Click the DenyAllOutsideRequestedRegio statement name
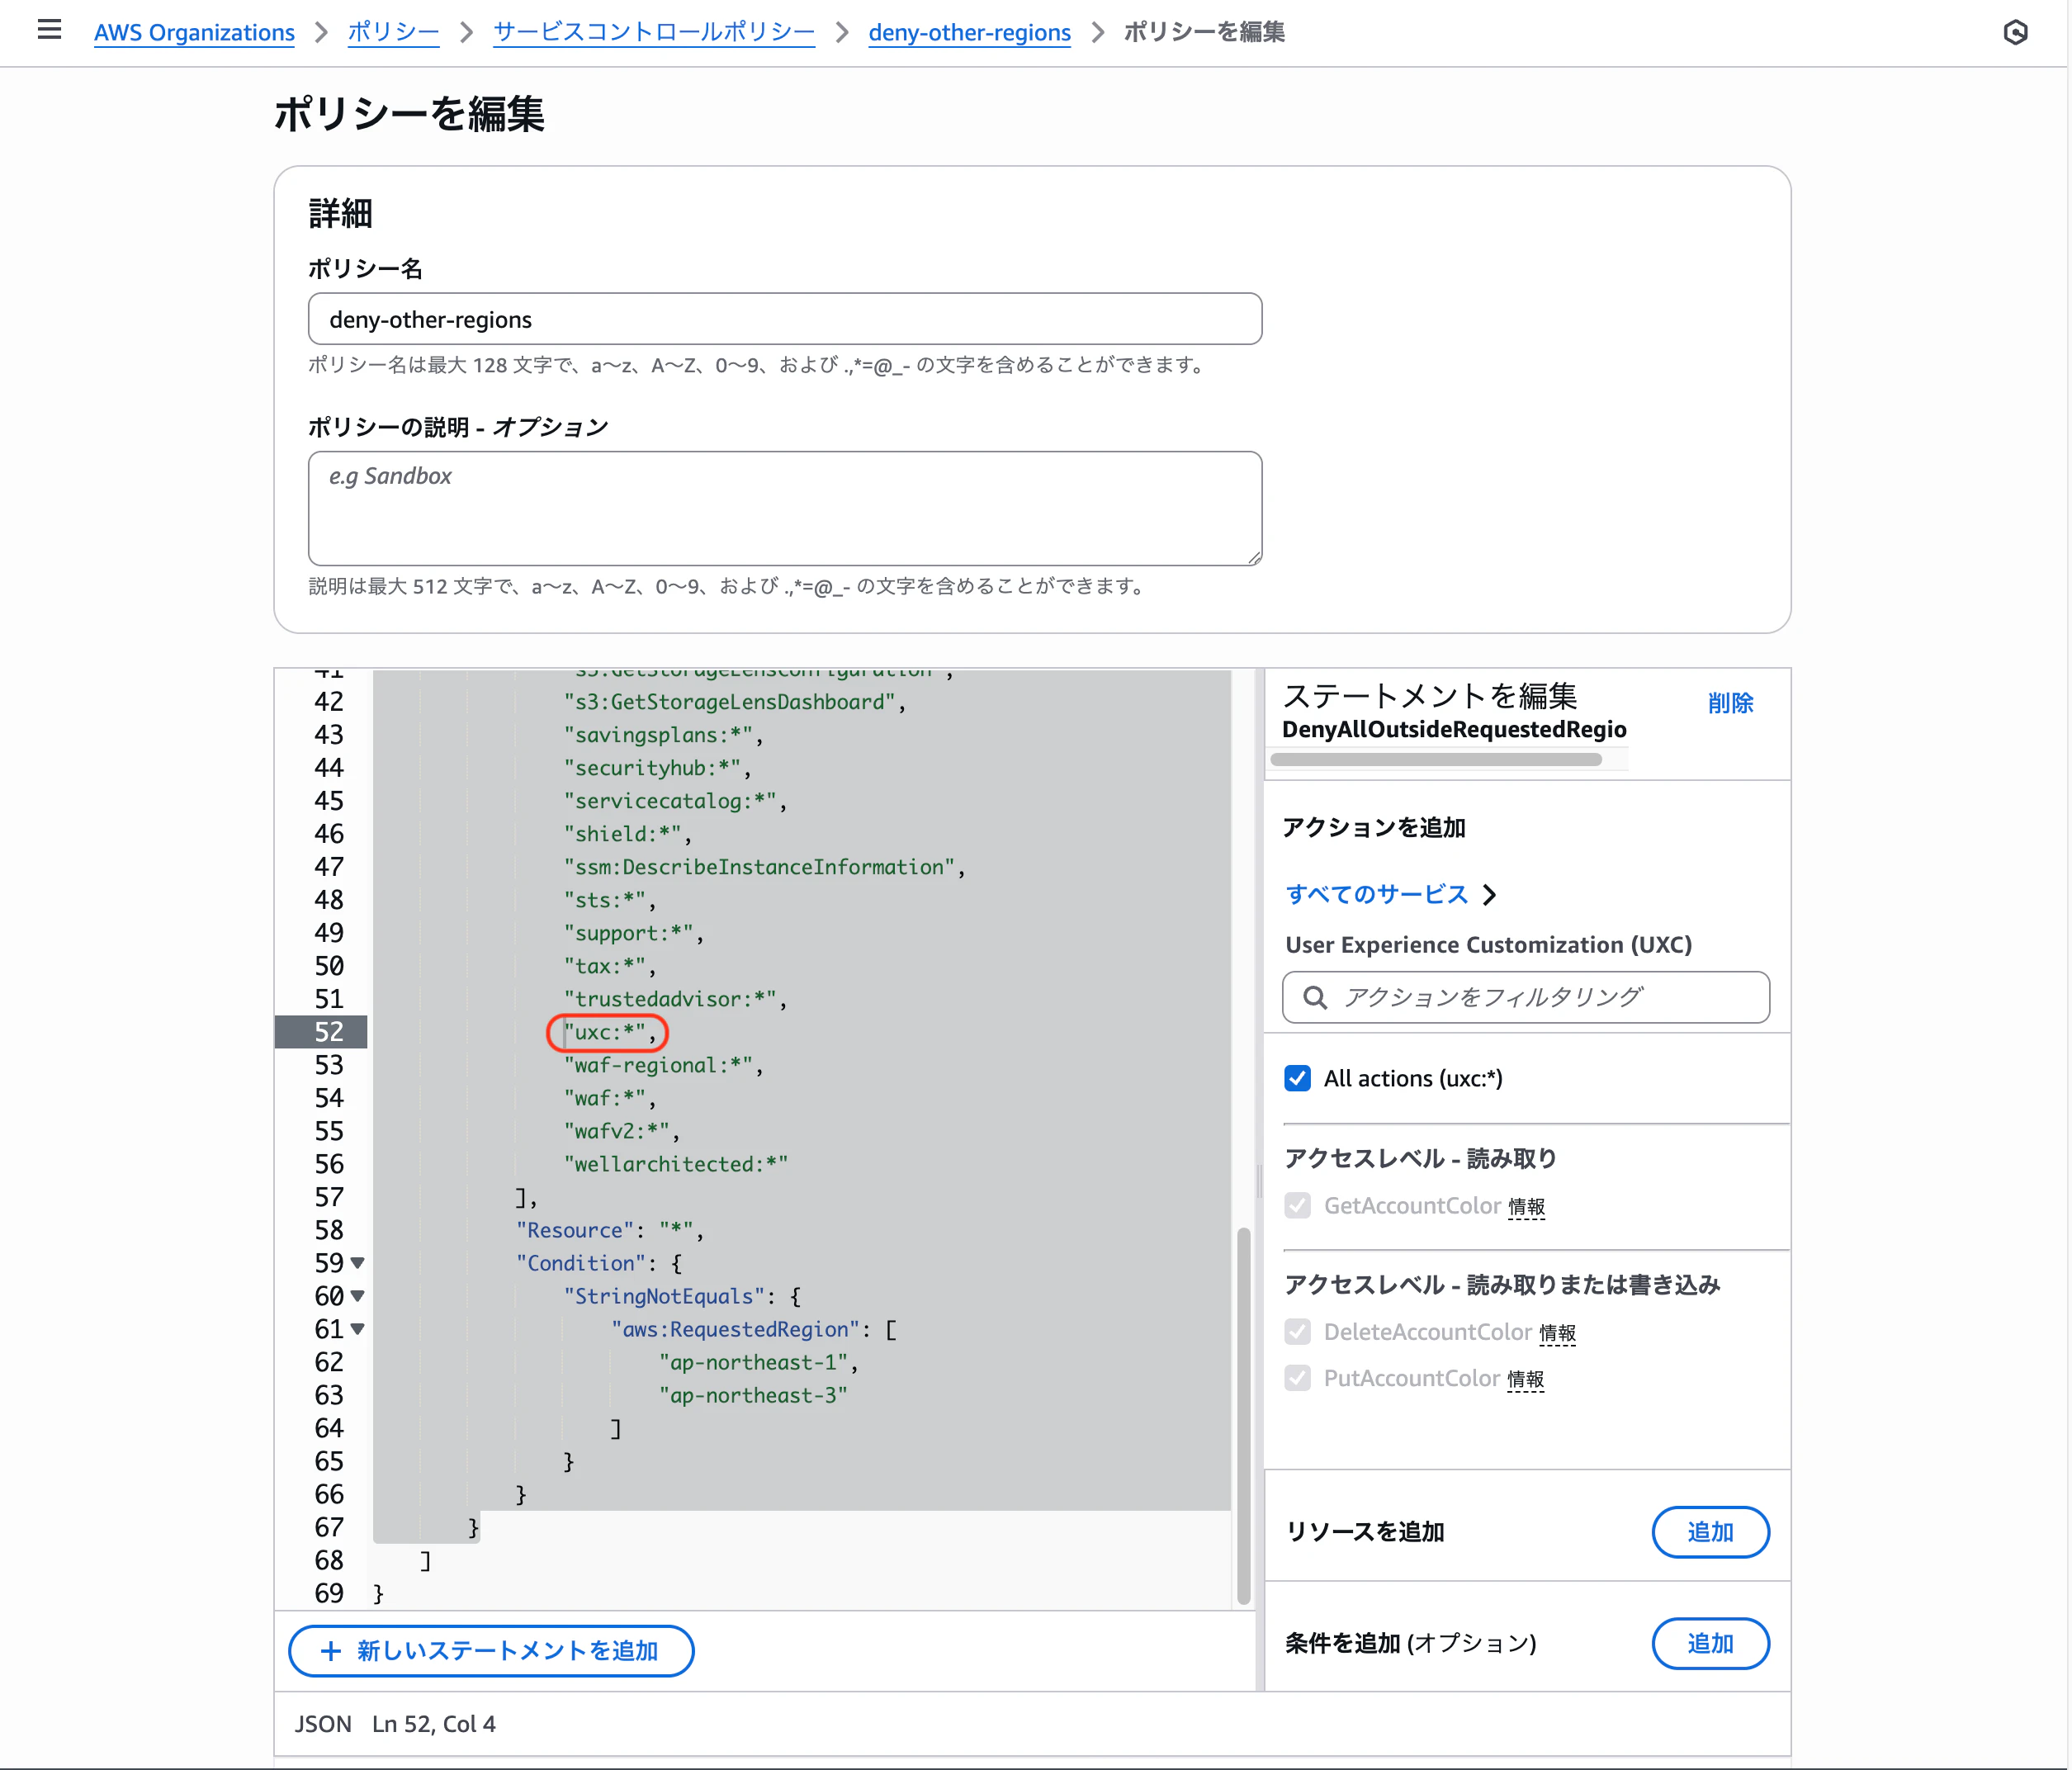 tap(1454, 729)
